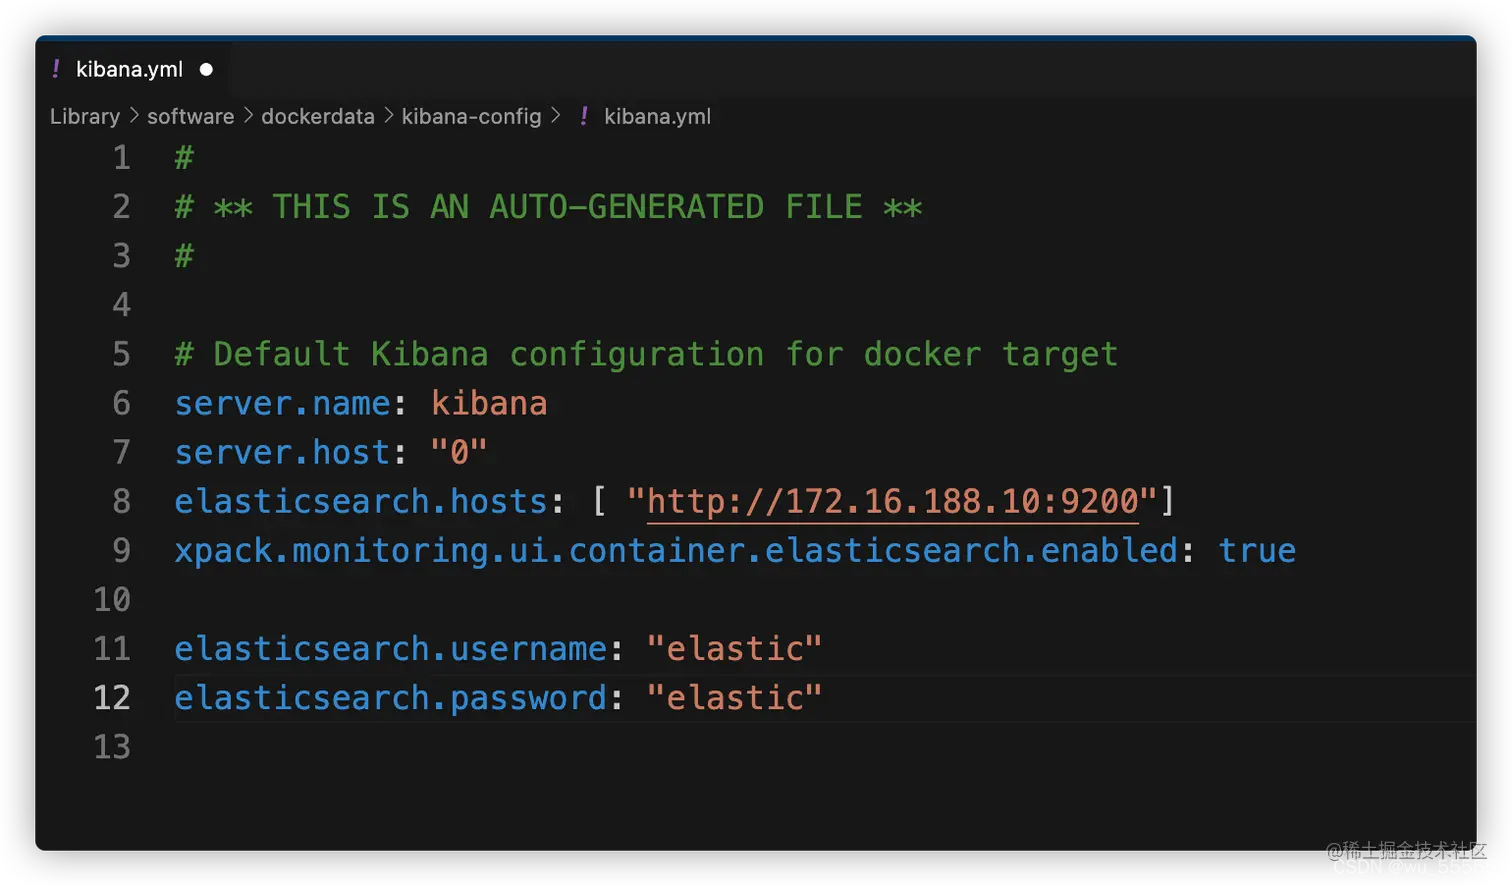Viewport: 1512px width, 886px height.
Task: Open the software breadcrumb segment
Action: pos(190,117)
